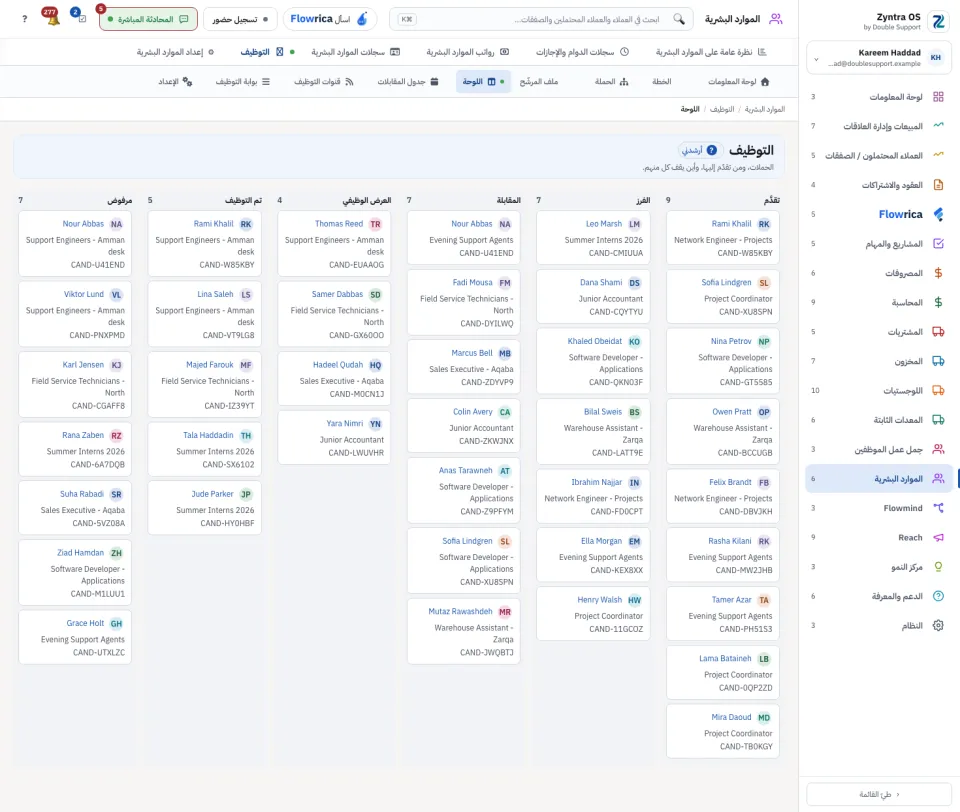Open the notifications bell icon
The width and height of the screenshot is (960, 812).
click(51, 18)
